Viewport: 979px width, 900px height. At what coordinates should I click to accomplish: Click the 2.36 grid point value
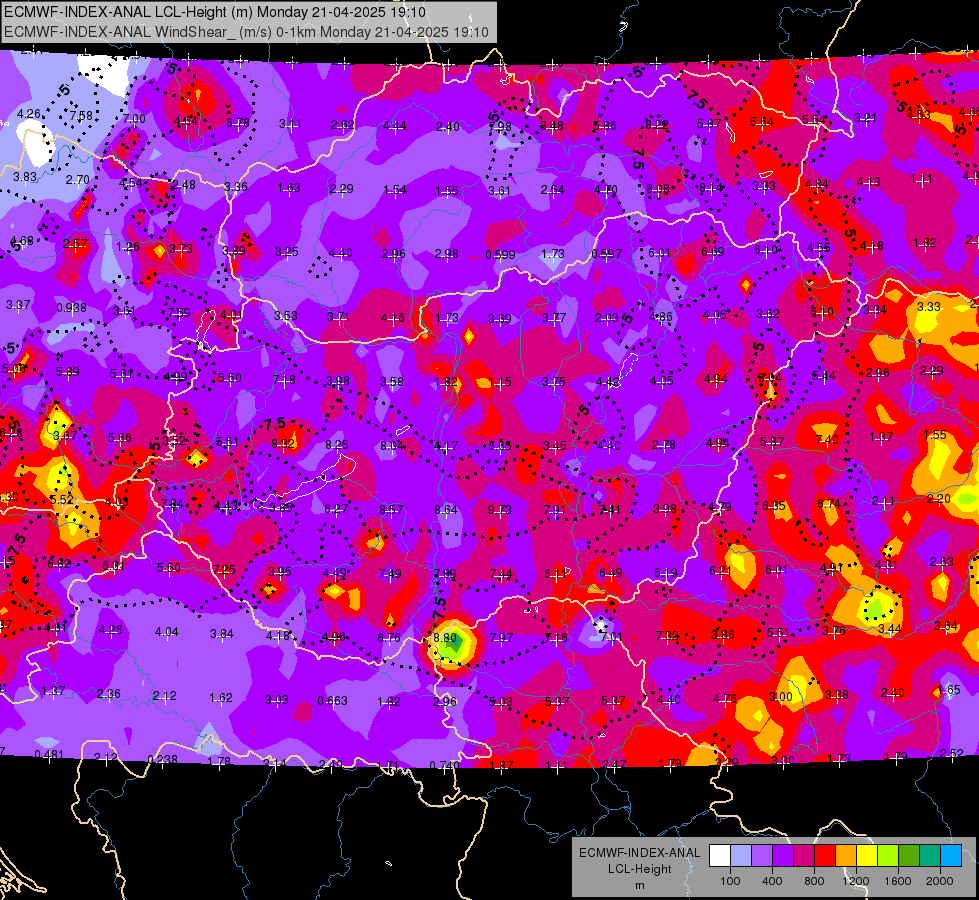[109, 694]
